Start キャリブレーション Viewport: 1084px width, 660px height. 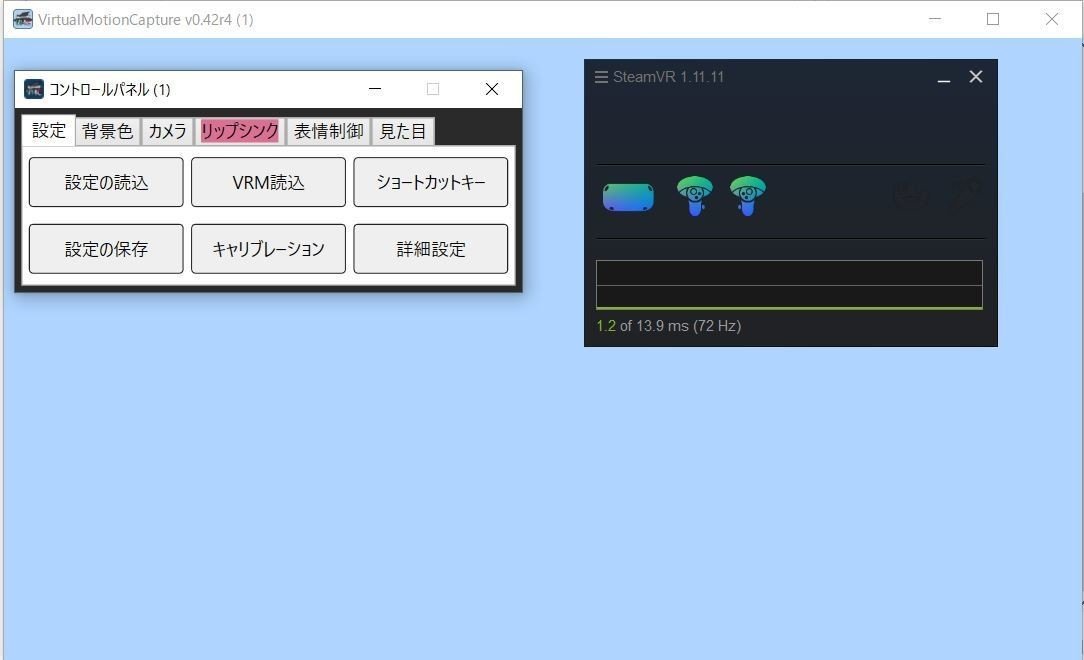(268, 249)
